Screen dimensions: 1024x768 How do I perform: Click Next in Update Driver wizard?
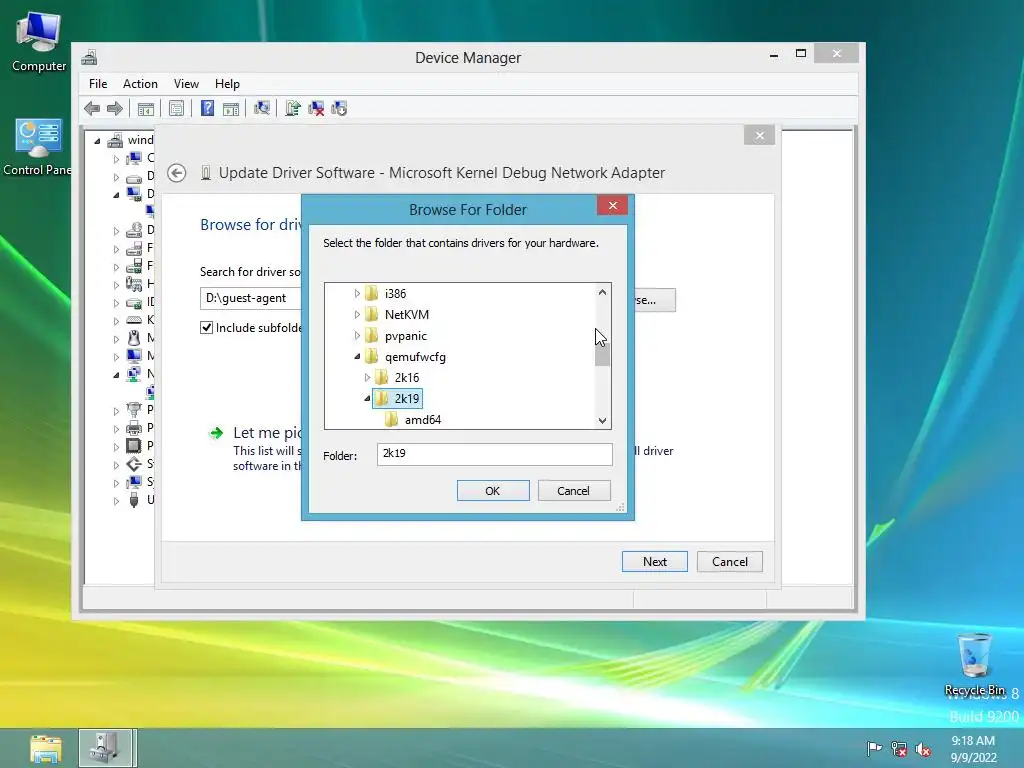[x=654, y=562]
